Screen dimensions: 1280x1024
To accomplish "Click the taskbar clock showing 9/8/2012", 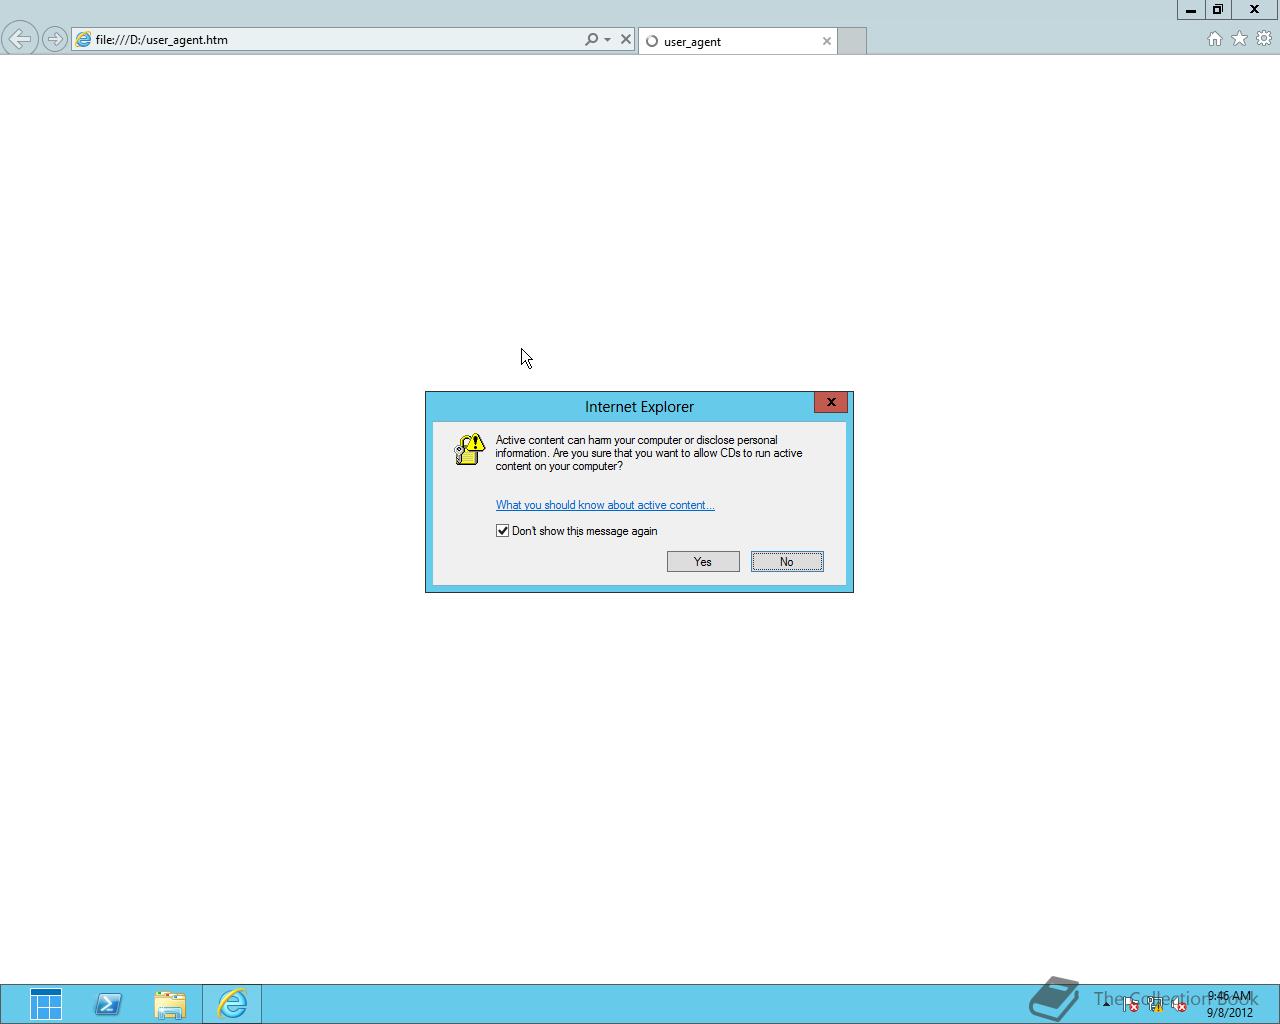I will coord(1229,1004).
